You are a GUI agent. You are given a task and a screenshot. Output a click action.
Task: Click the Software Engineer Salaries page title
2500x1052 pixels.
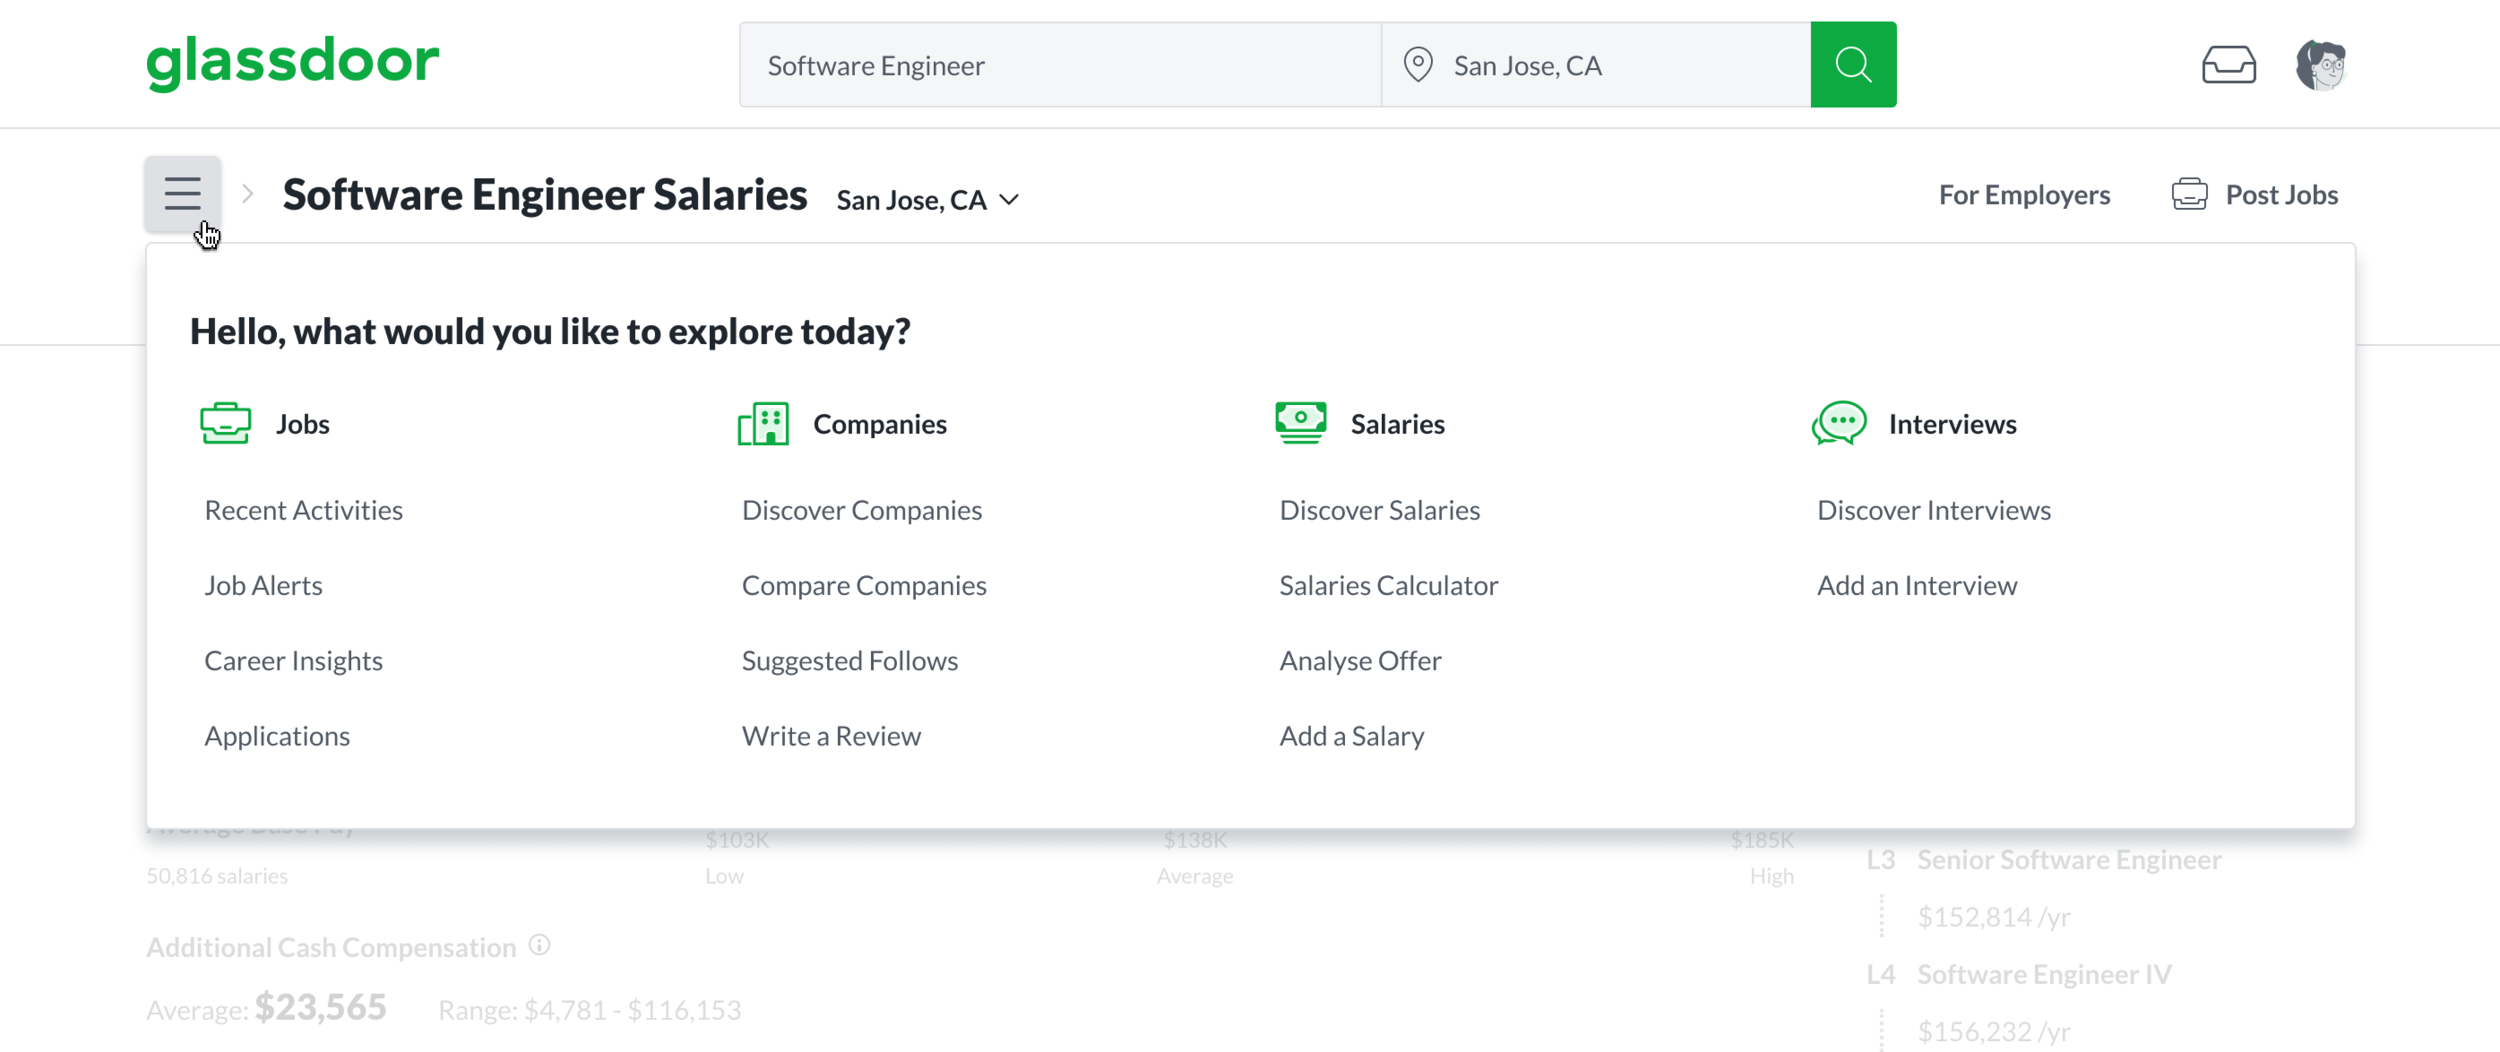[545, 194]
